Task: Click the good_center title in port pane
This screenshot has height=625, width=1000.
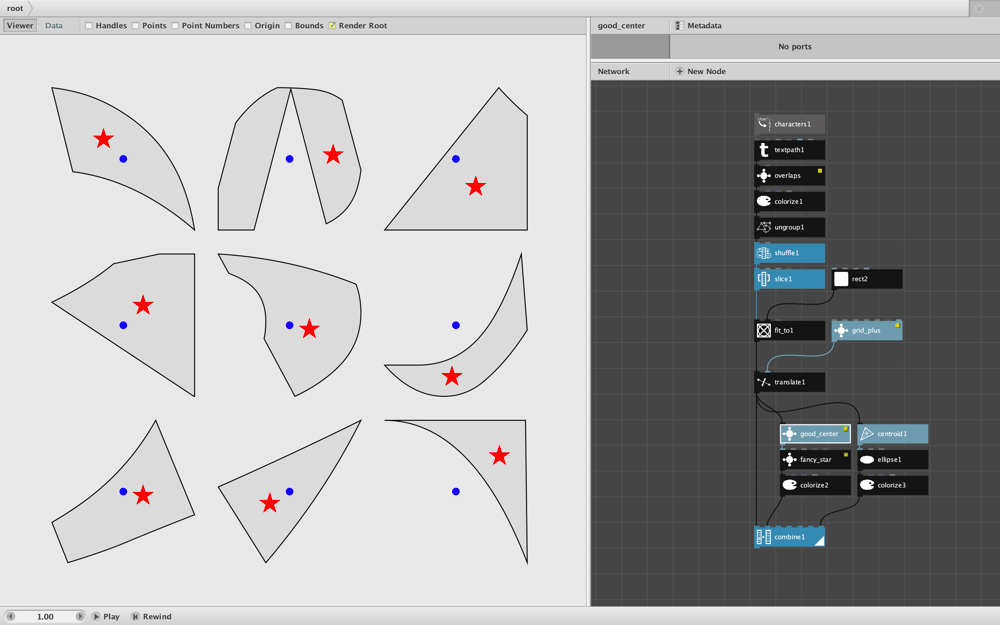Action: 621,26
